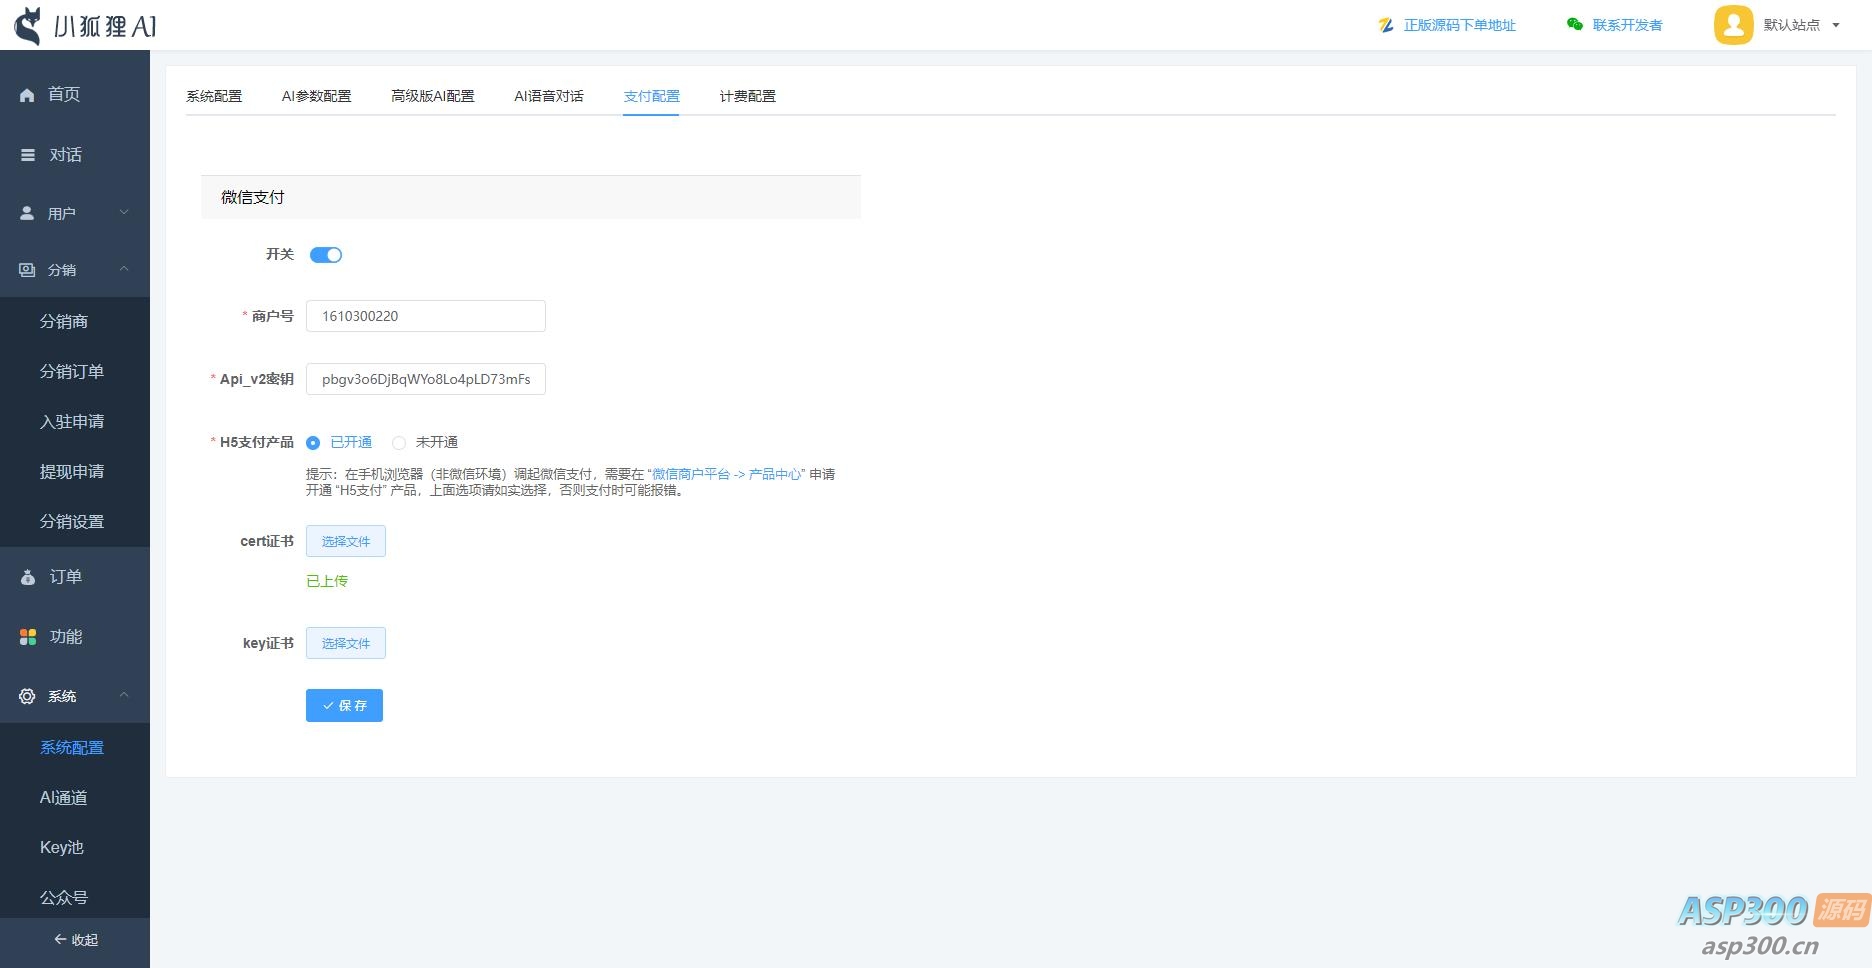Open the 首页 home icon in the sidebar
1872x968 pixels.
[x=26, y=94]
